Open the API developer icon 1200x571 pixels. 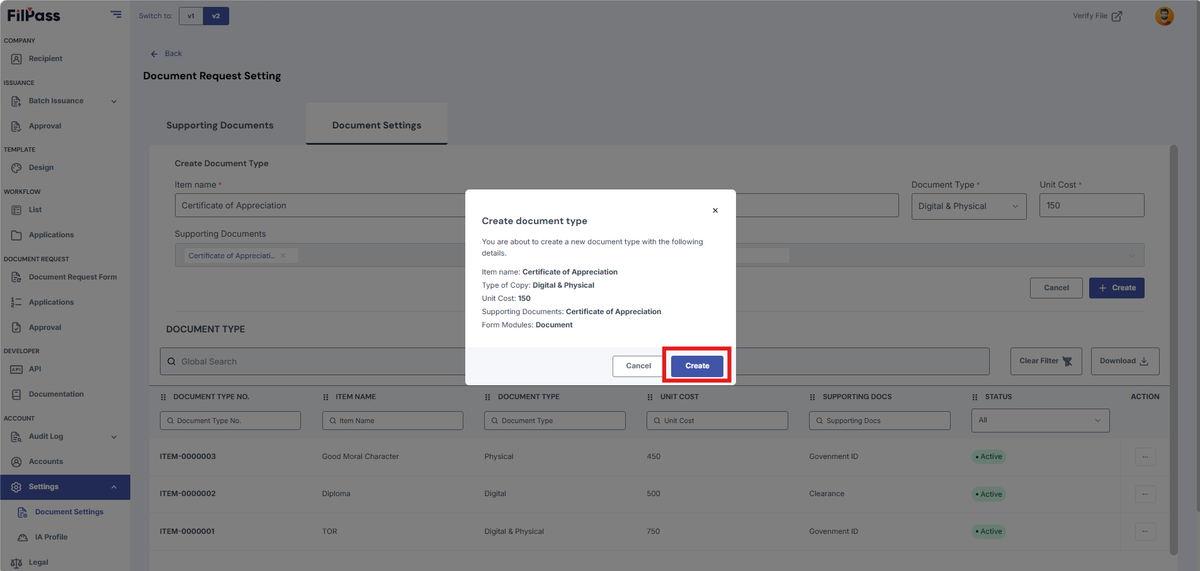(16, 369)
